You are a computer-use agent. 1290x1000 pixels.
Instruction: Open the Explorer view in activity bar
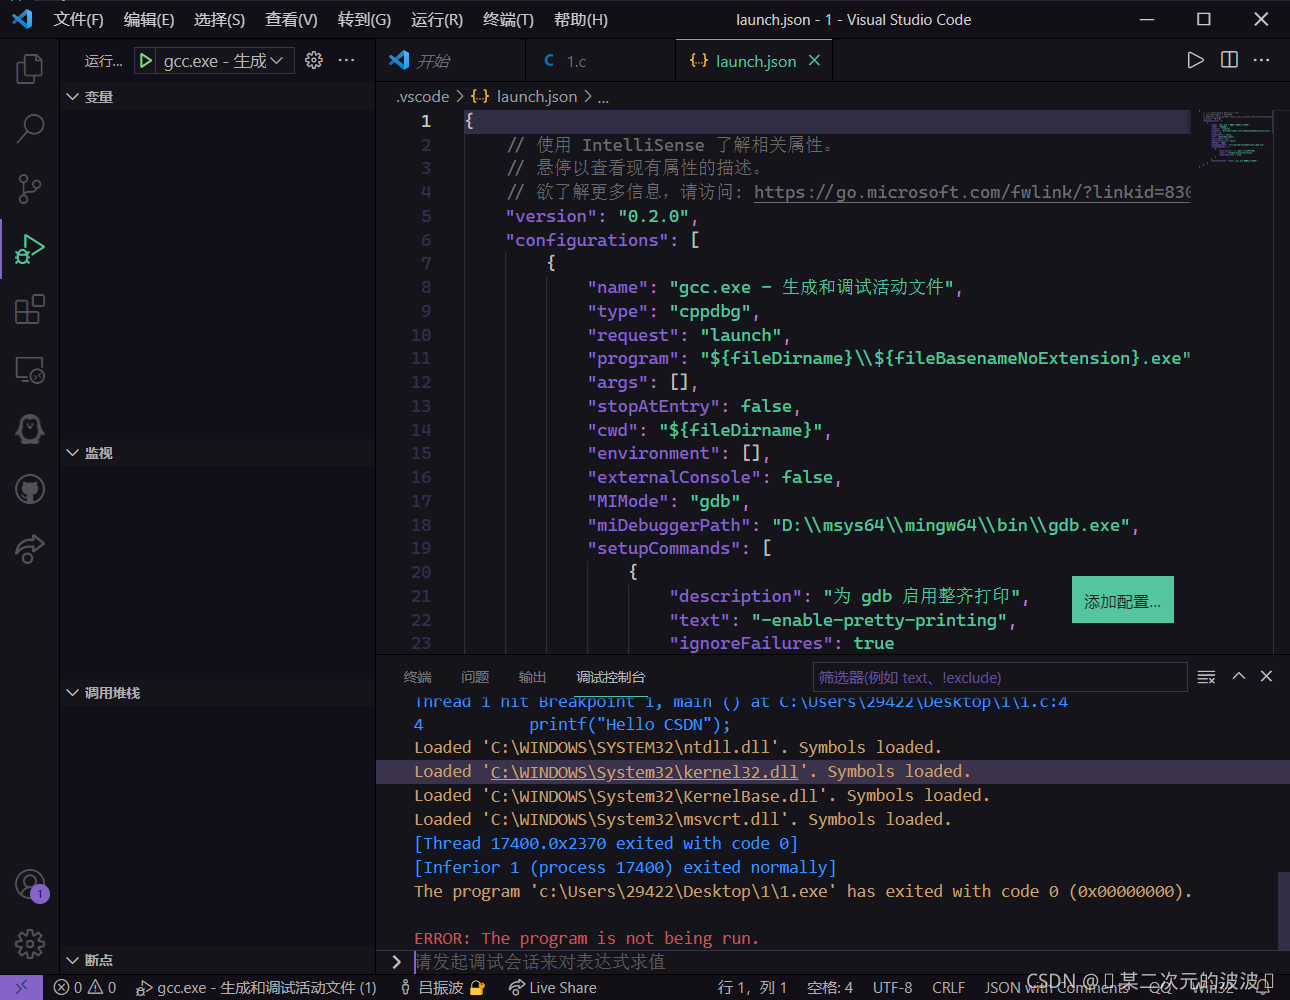tap(30, 69)
